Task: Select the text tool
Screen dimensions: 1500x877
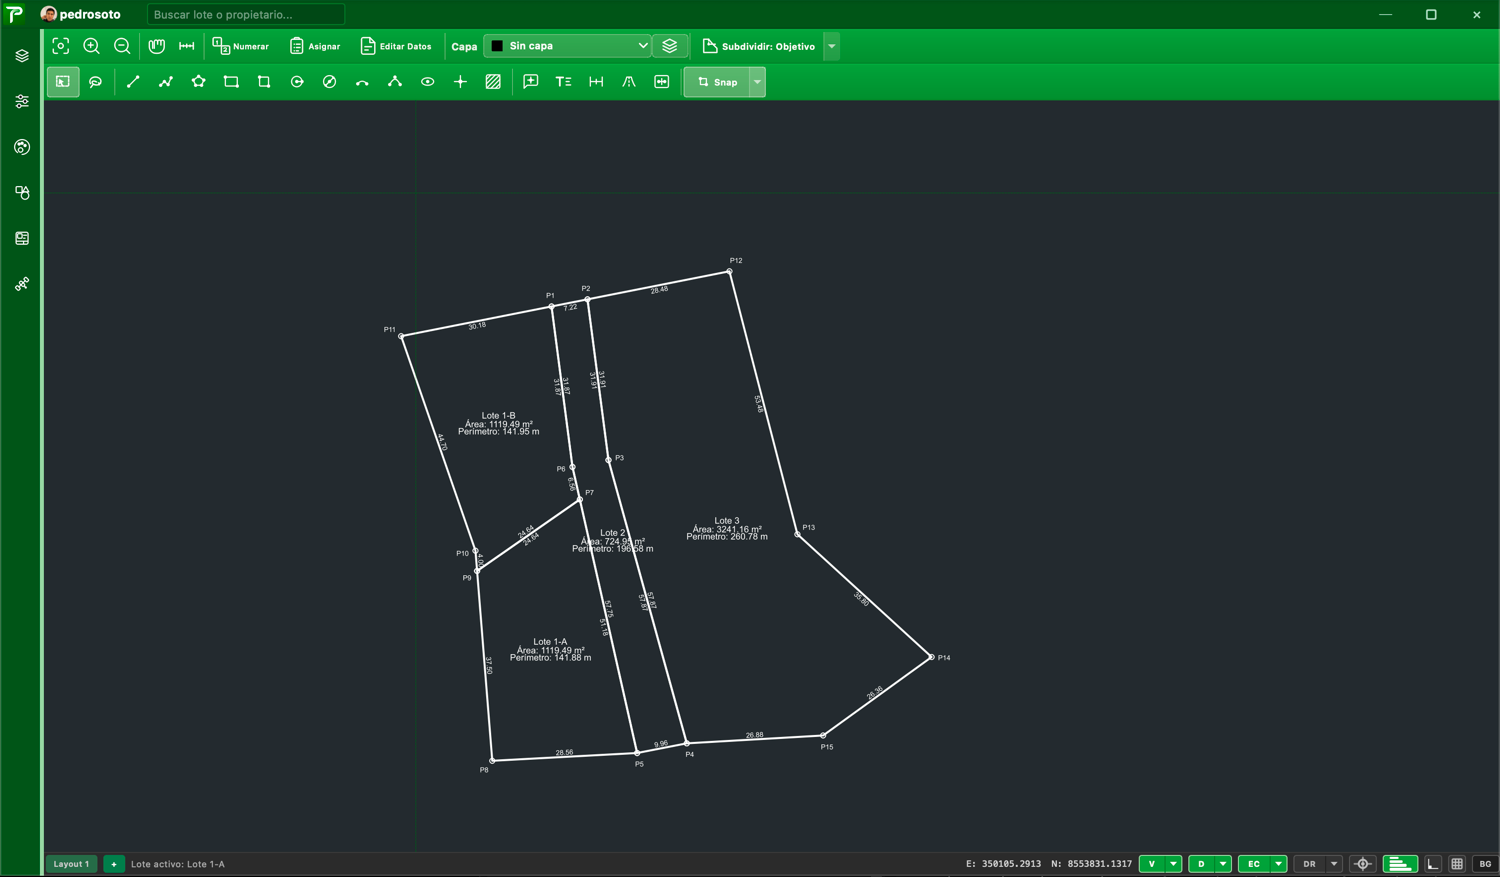Action: (x=564, y=82)
